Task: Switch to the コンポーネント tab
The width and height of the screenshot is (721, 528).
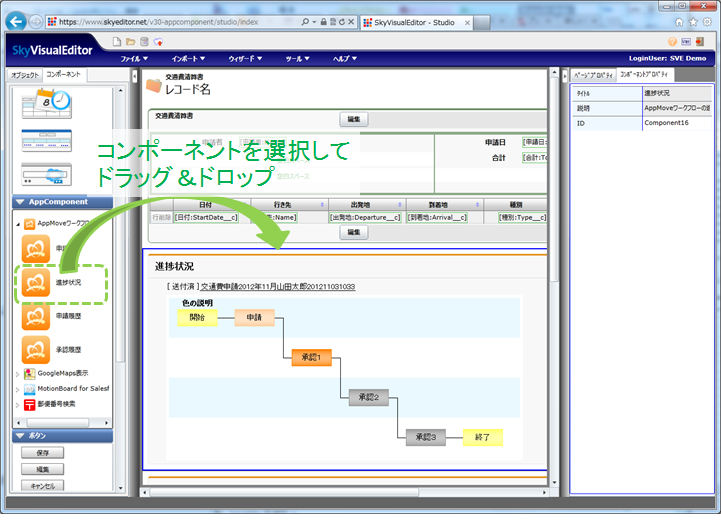Action: (64, 75)
